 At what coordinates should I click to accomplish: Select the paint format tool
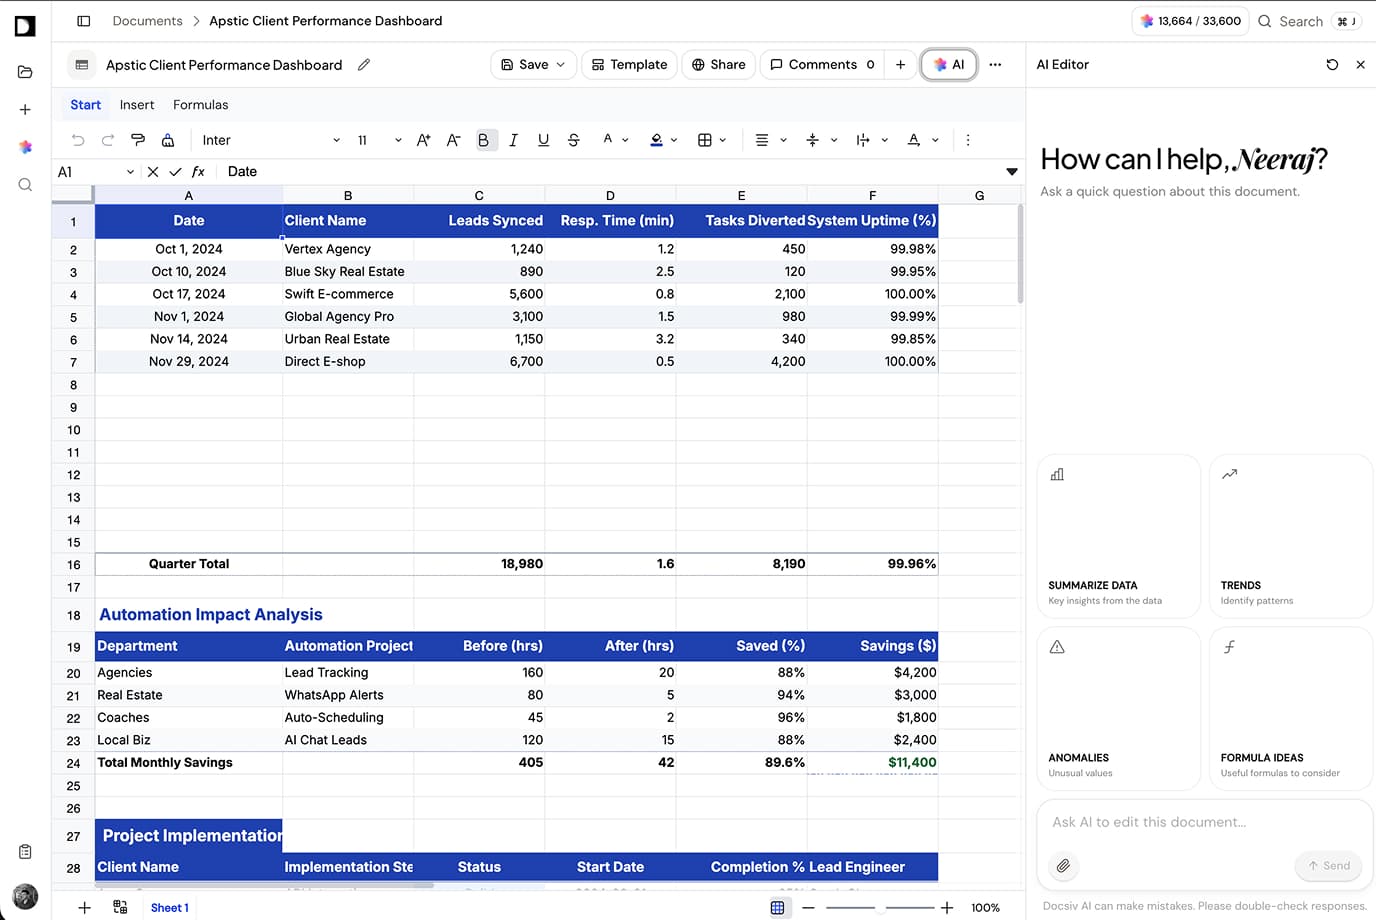[x=138, y=140]
